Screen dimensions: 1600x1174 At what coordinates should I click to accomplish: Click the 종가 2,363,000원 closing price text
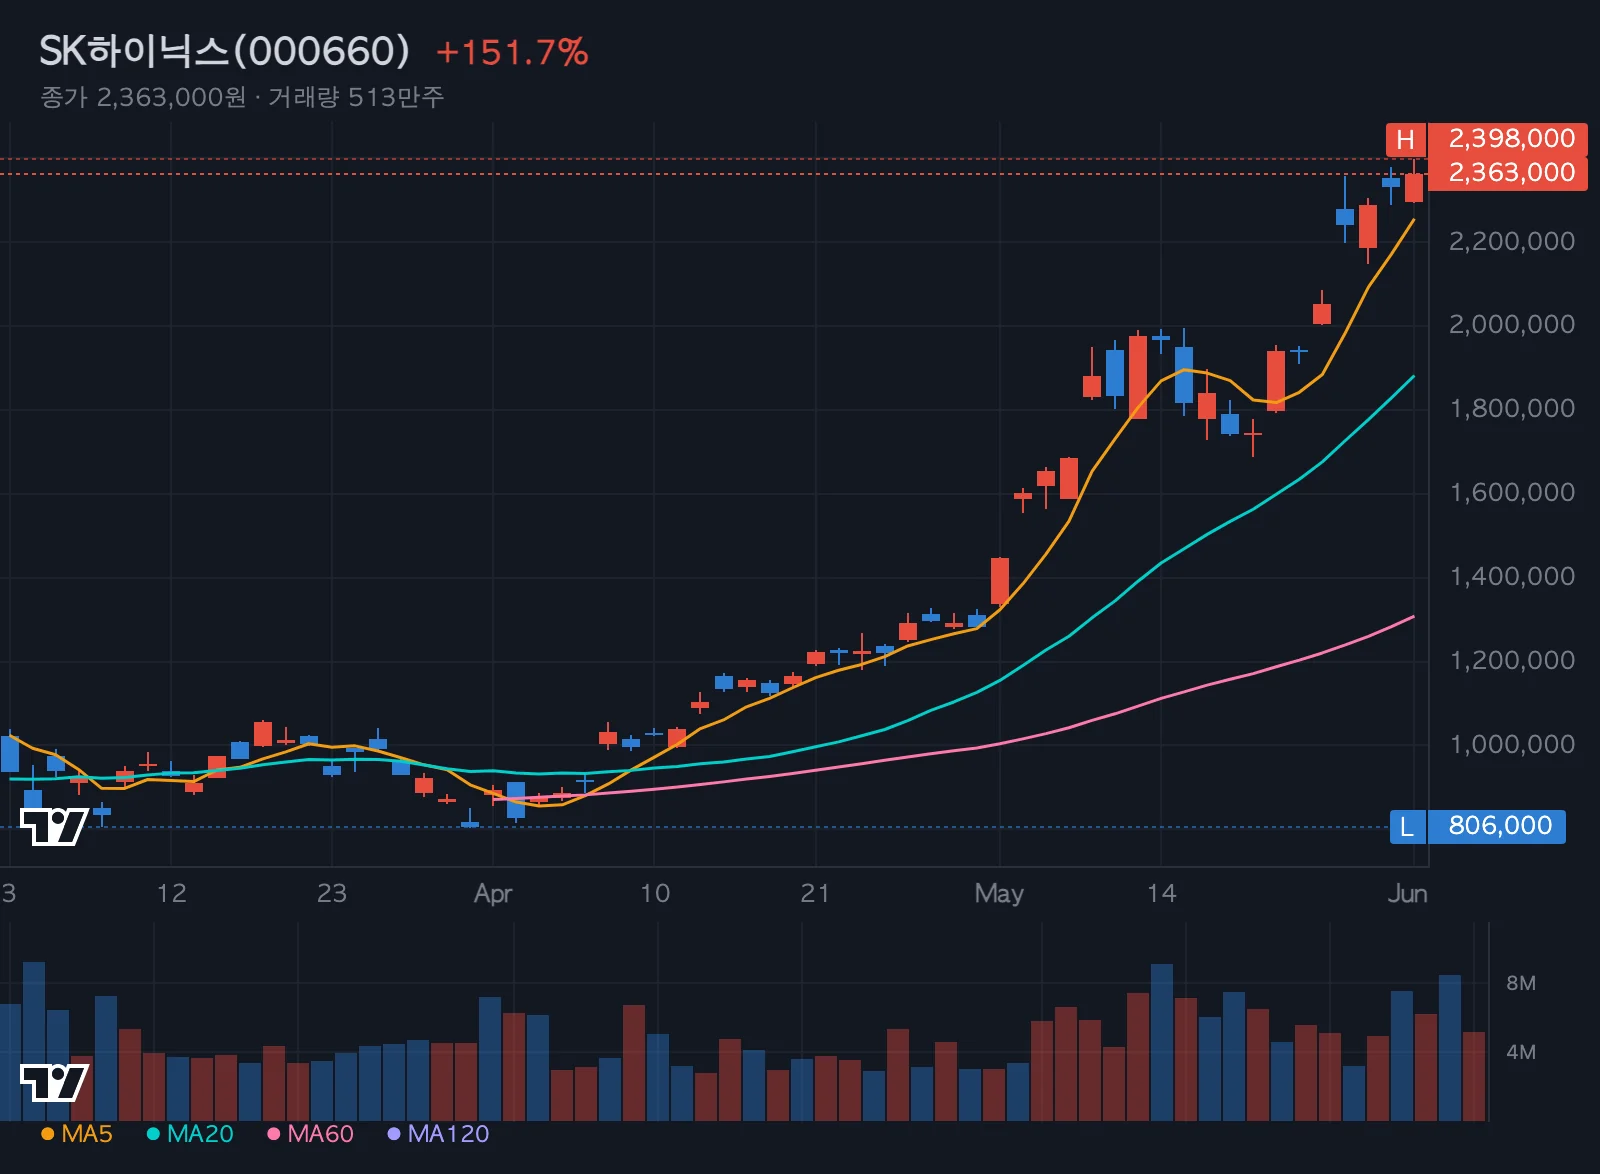[x=143, y=97]
